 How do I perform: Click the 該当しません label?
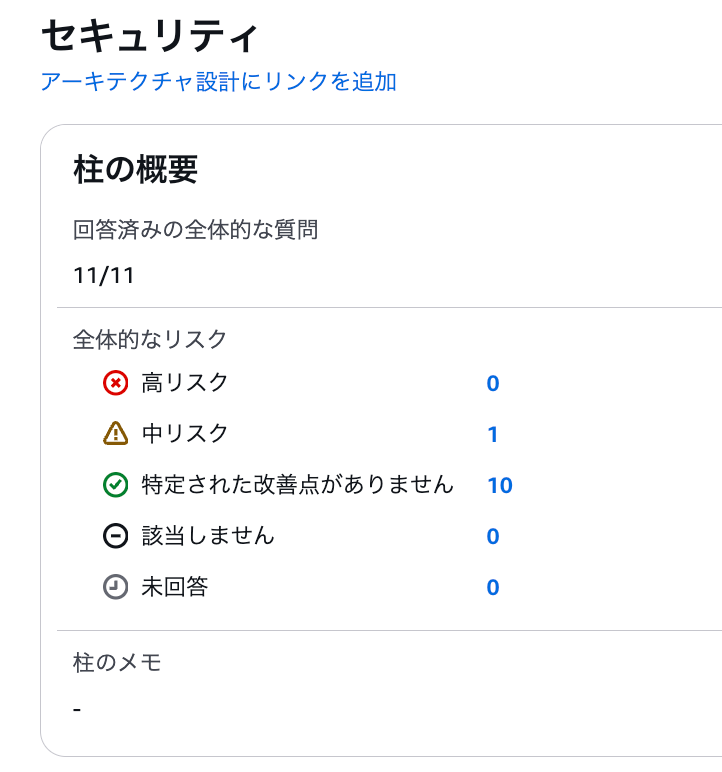click(208, 536)
